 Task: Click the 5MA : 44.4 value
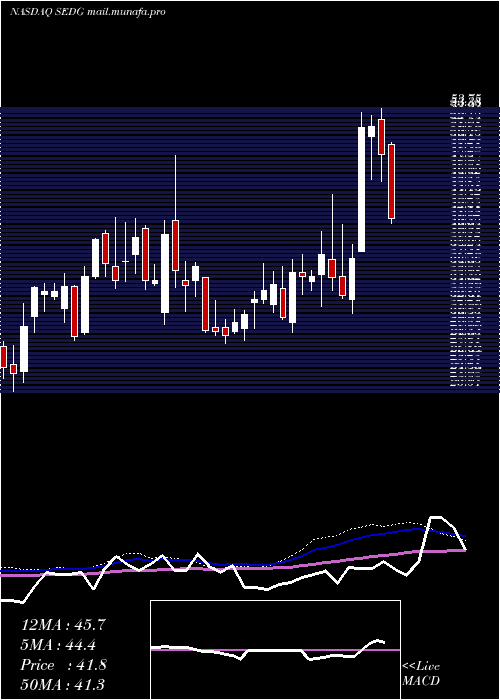(x=58, y=645)
